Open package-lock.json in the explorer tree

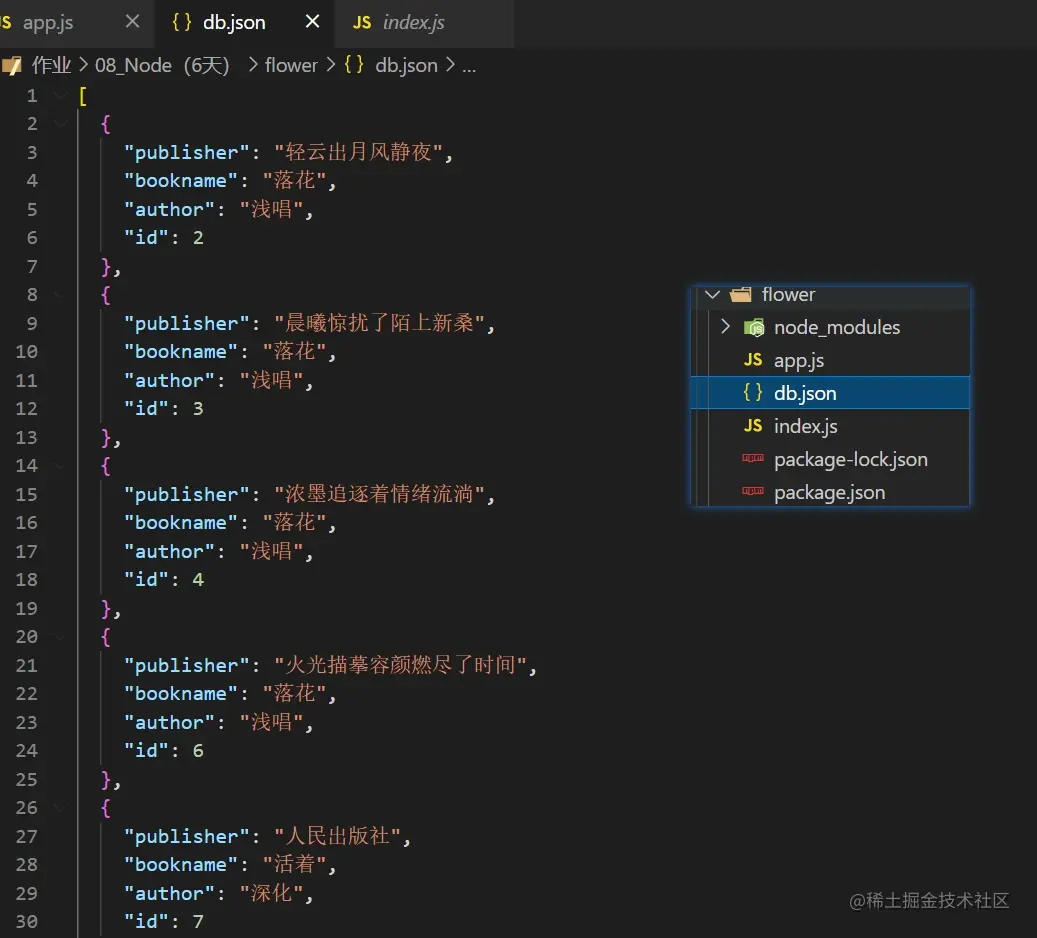(850, 459)
